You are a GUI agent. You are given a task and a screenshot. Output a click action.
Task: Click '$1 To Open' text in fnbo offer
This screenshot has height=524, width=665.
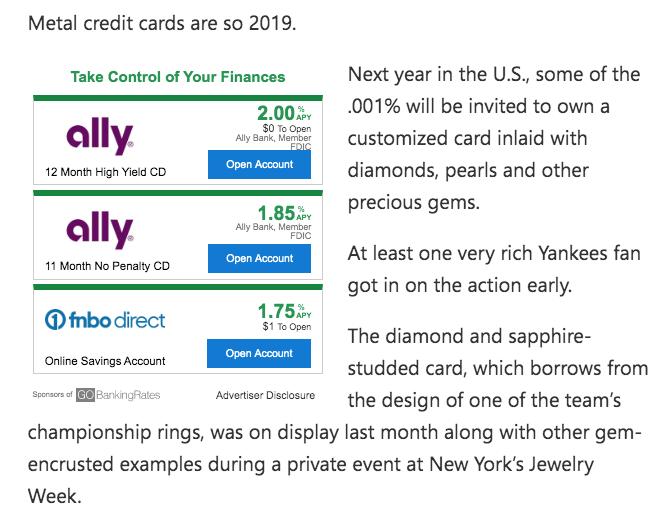[x=287, y=326]
